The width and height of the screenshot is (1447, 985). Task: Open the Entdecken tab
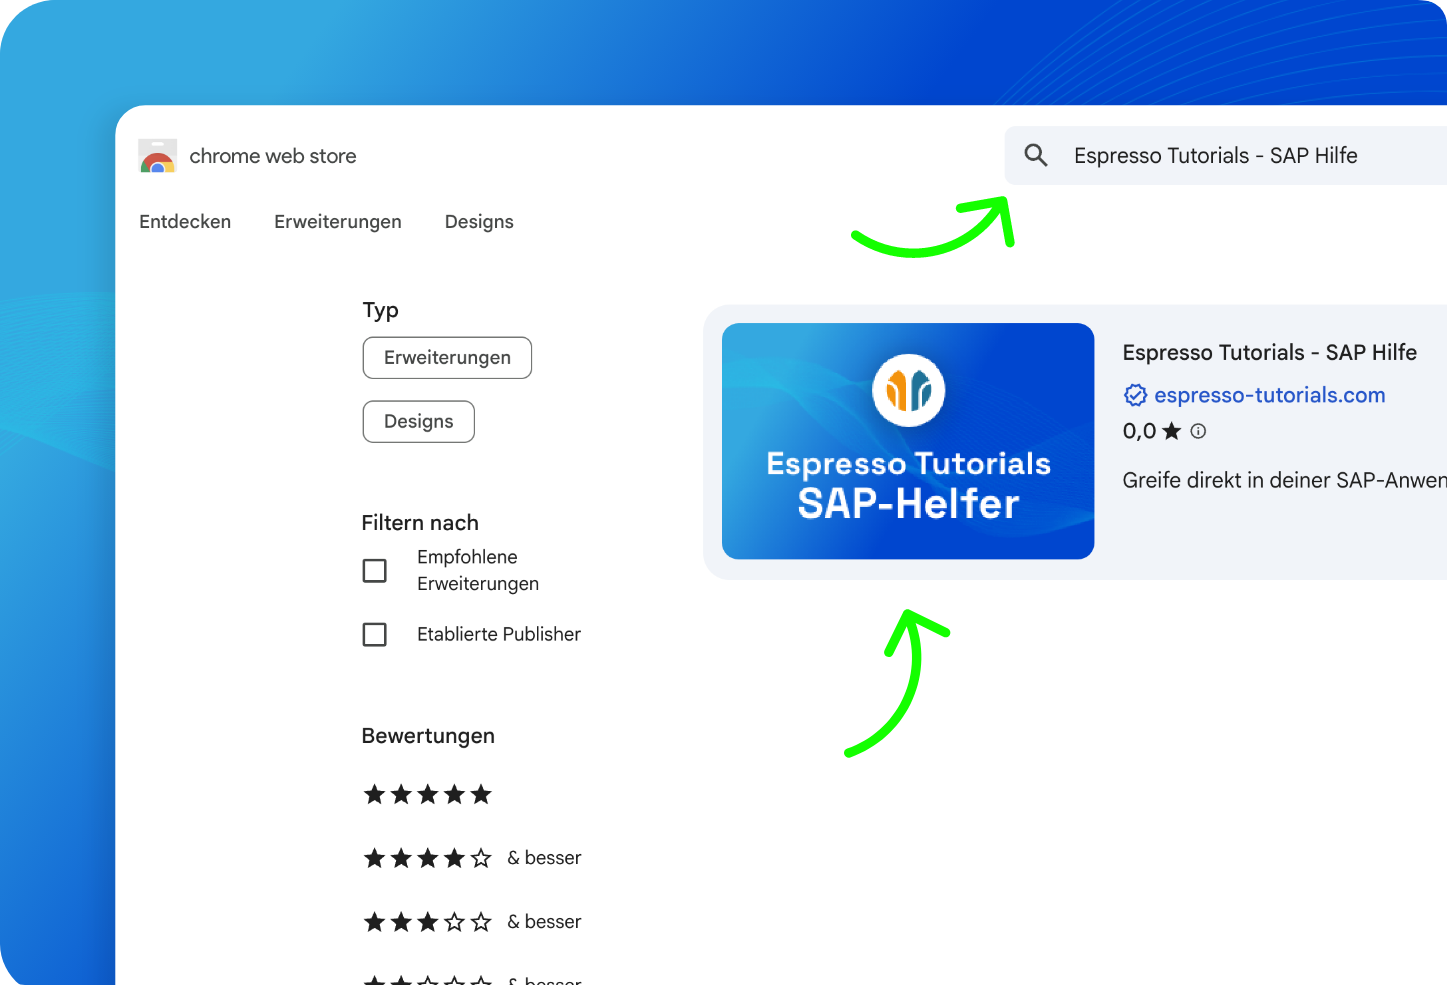(185, 222)
